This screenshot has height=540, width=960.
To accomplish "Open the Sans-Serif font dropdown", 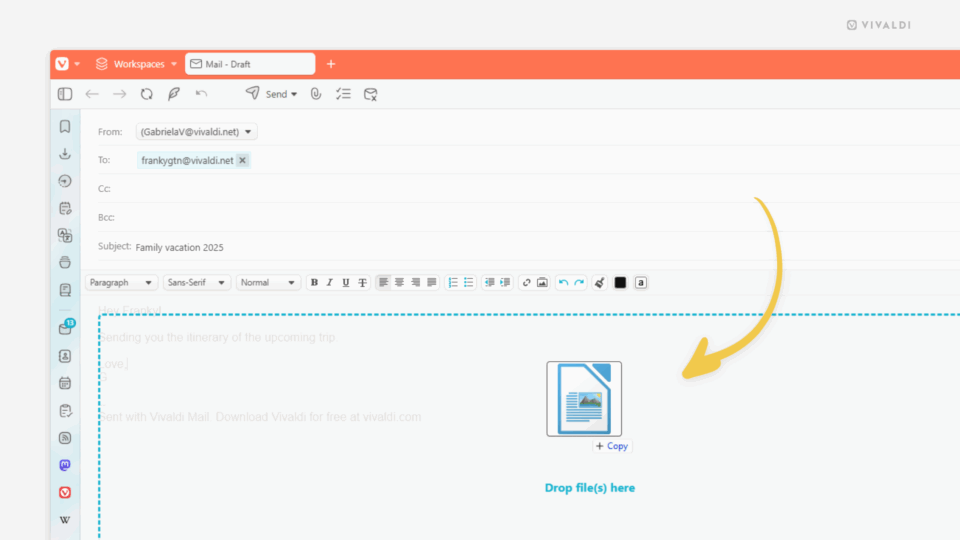I will coord(197,282).
